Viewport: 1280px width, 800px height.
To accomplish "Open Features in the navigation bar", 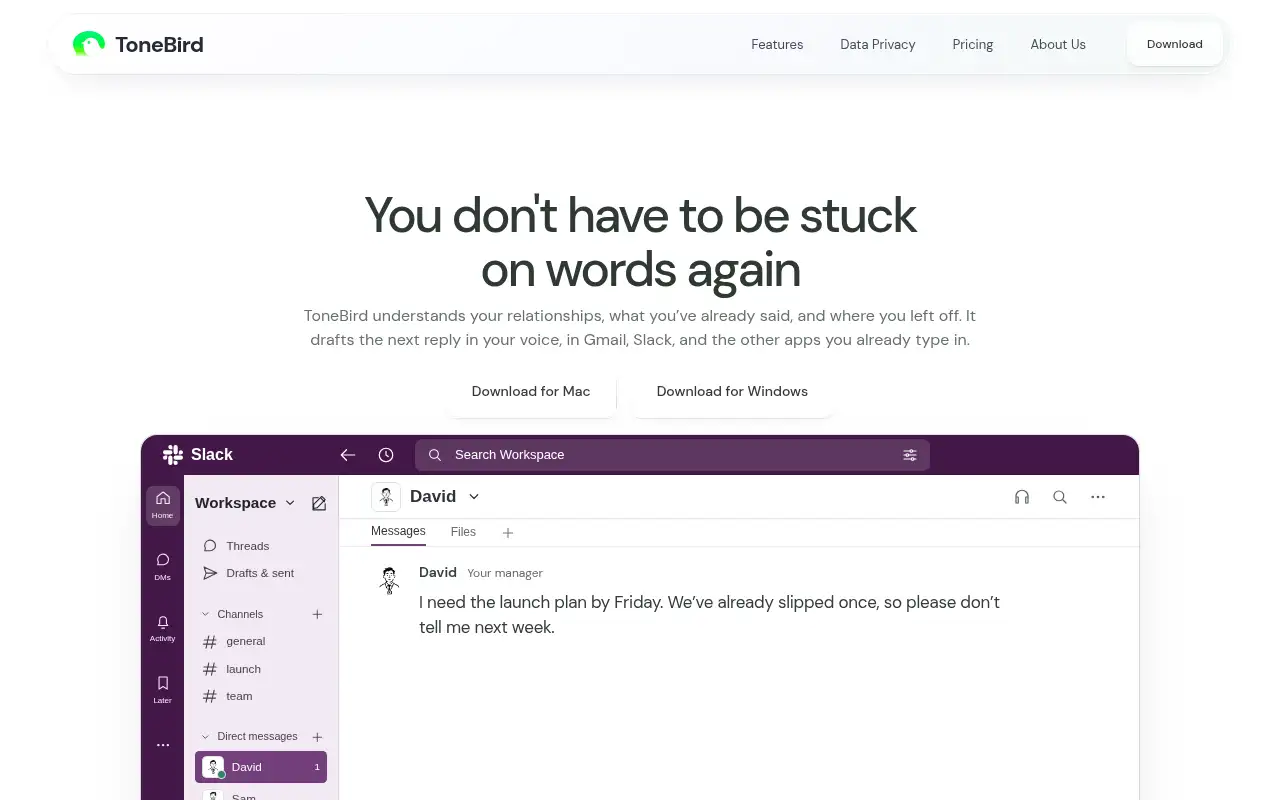I will click(x=777, y=44).
